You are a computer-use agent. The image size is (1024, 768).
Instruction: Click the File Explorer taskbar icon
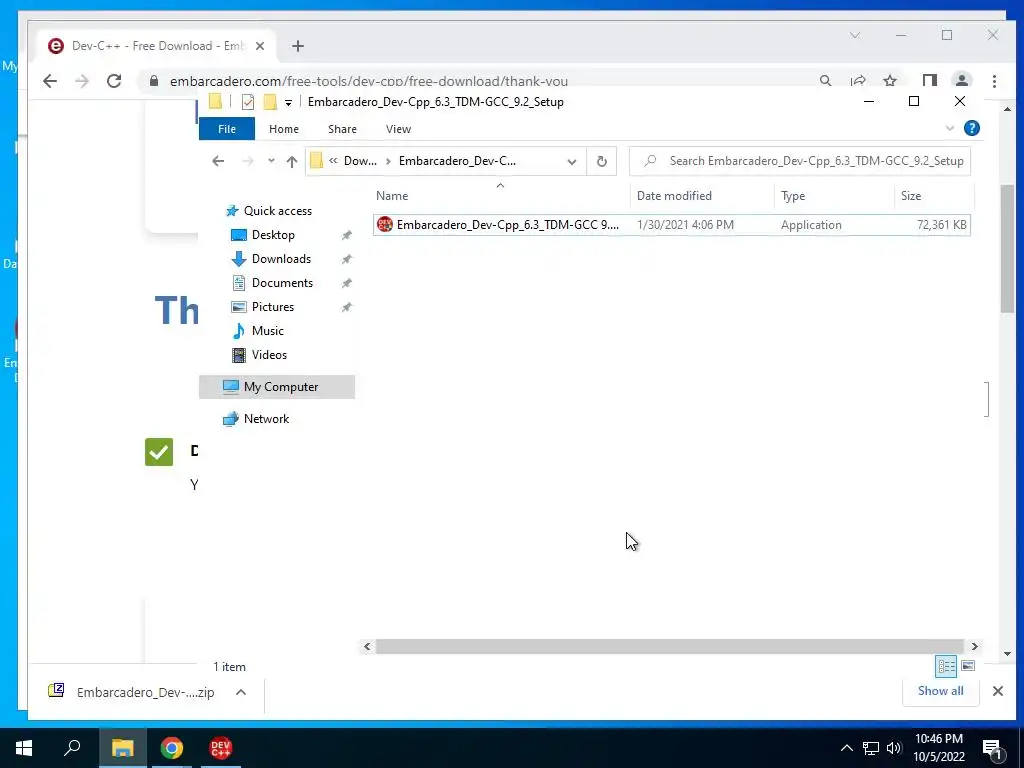pos(123,748)
